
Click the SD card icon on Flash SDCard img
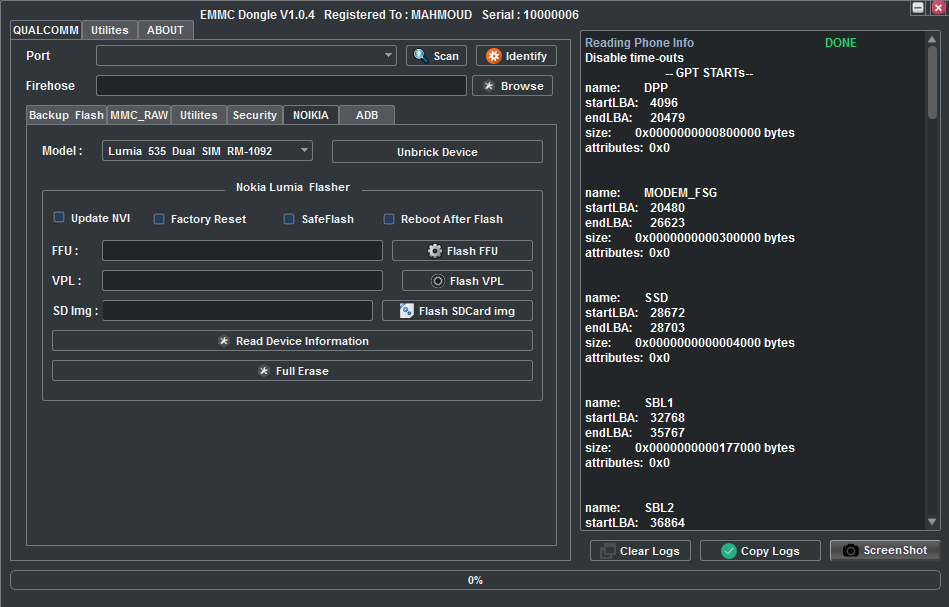tap(407, 311)
